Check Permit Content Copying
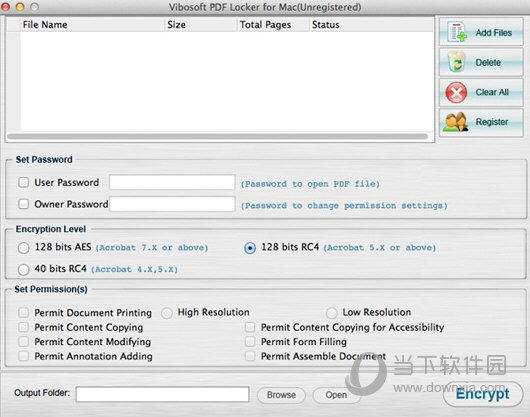Screen dimensions: 530x417 23,327
